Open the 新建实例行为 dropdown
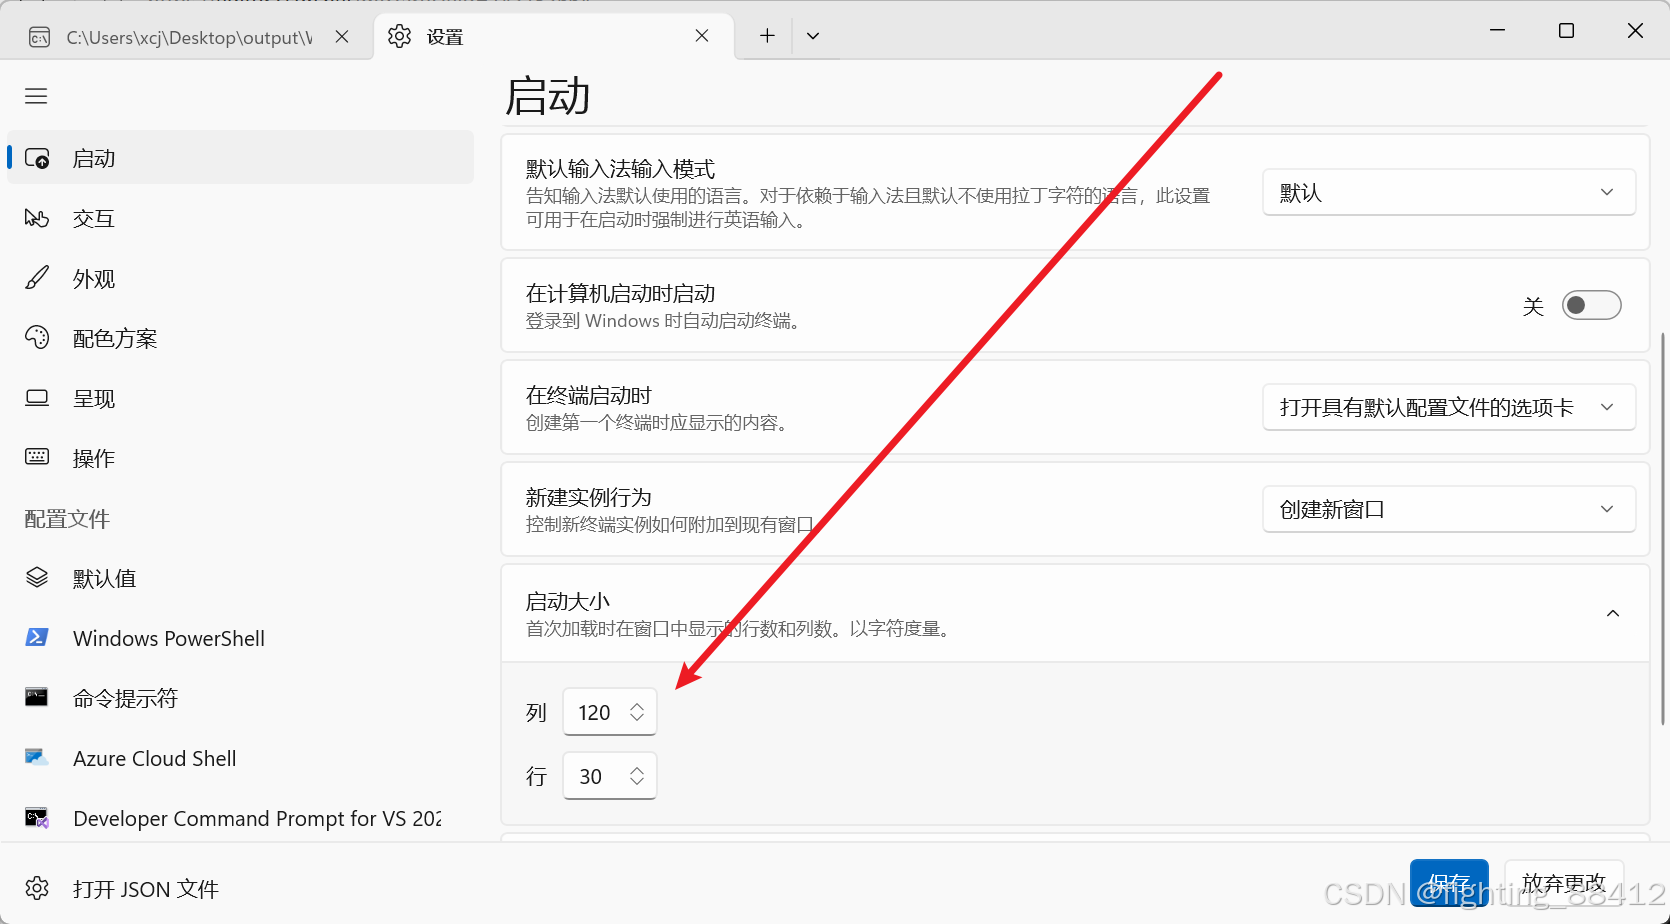The width and height of the screenshot is (1670, 924). pyautogui.click(x=1449, y=509)
